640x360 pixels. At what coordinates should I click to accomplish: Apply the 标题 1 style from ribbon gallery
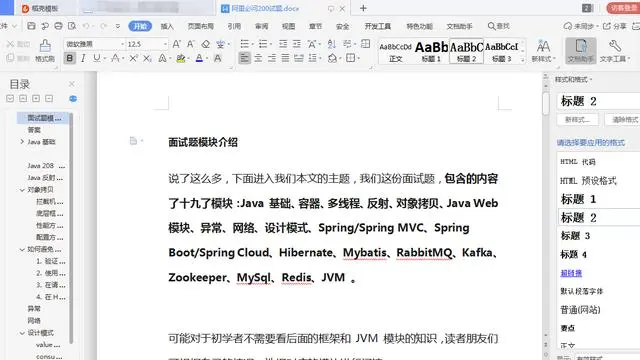431,51
